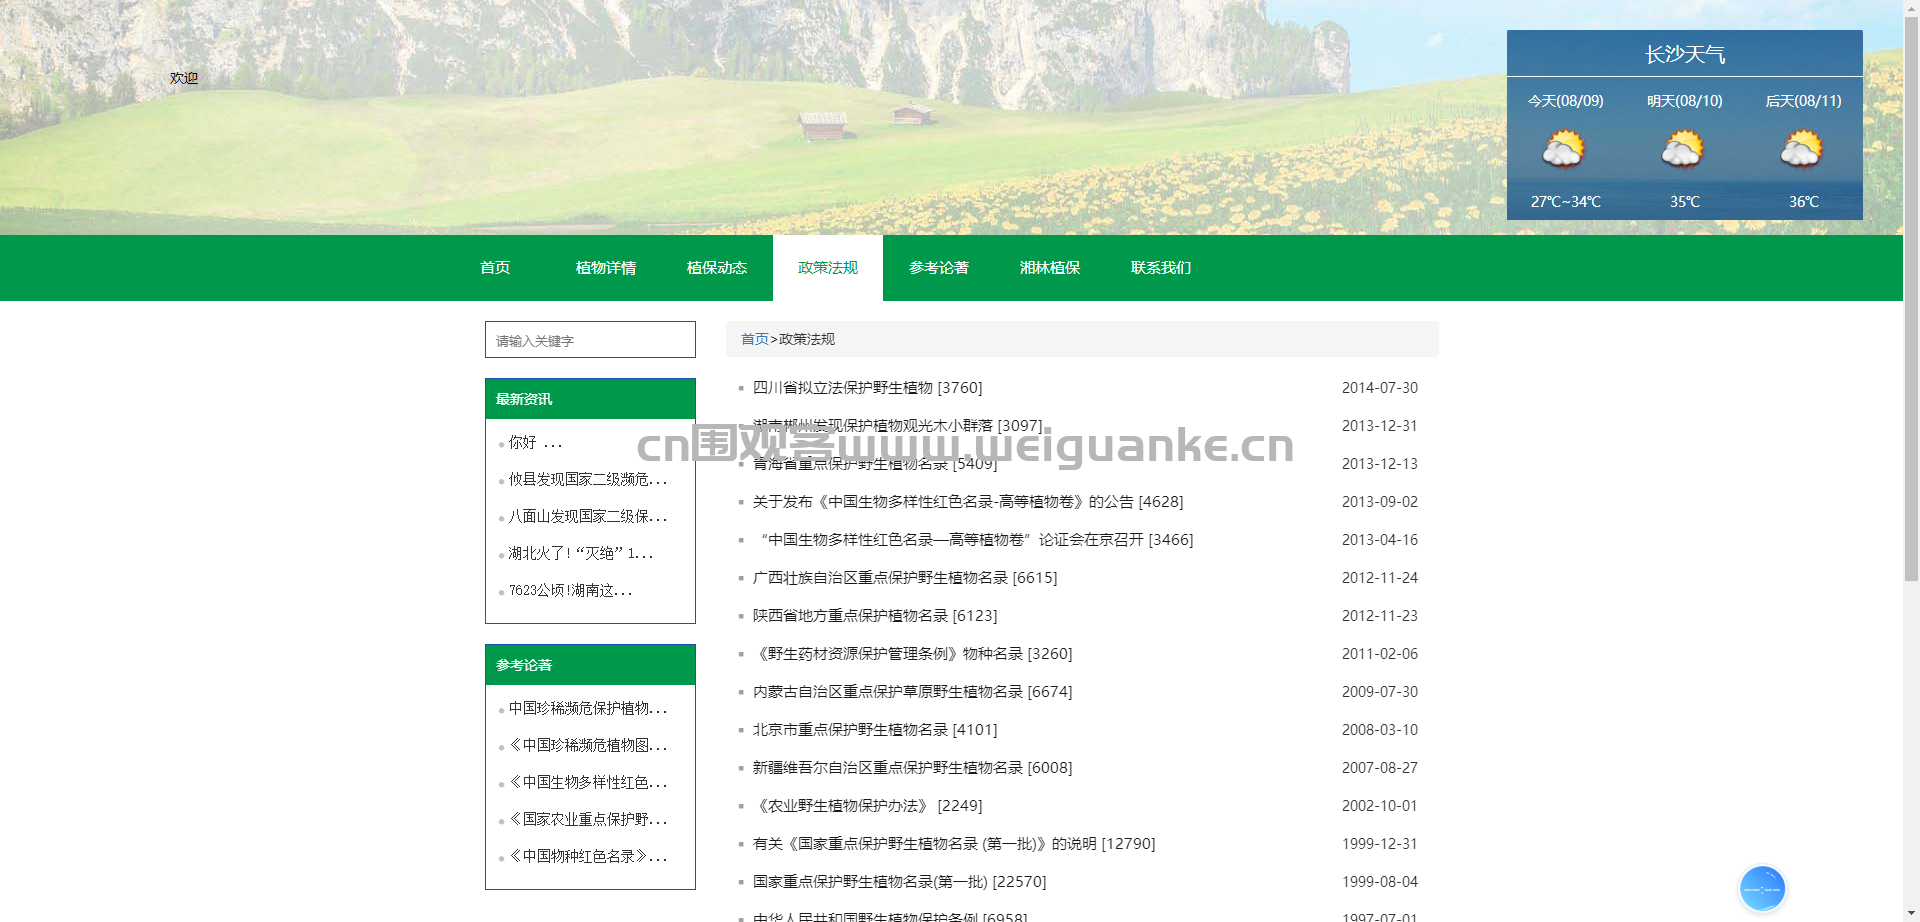Select the 参考论著 navigation tab
1920x922 pixels.
pos(939,267)
